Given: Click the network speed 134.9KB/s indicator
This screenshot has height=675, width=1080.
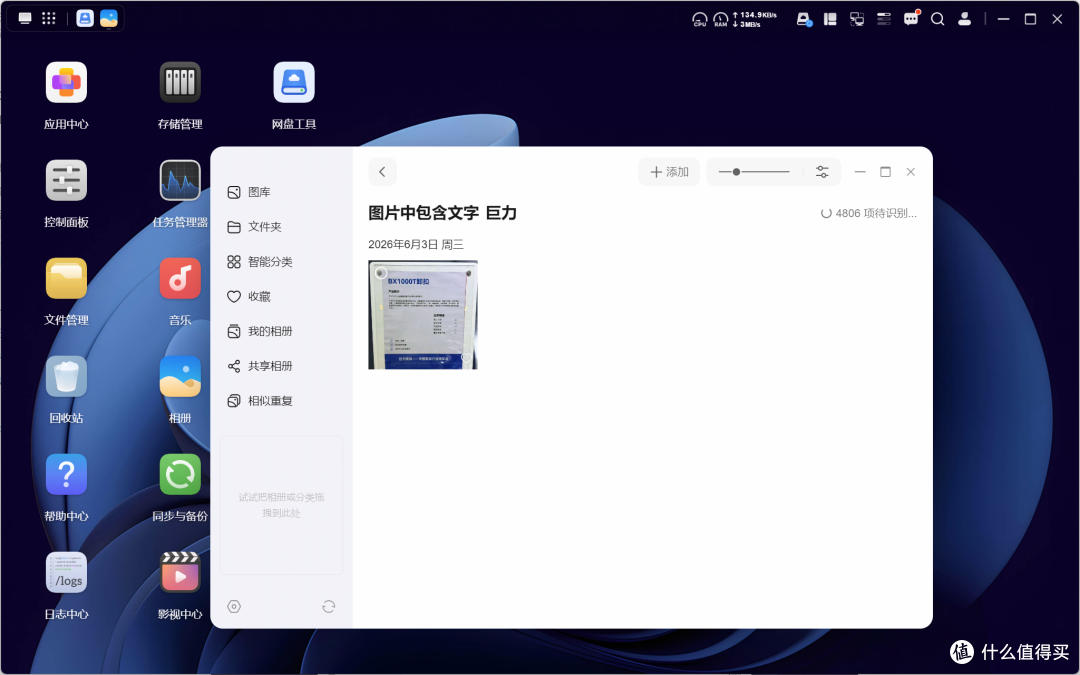Looking at the screenshot, I should (754, 19).
